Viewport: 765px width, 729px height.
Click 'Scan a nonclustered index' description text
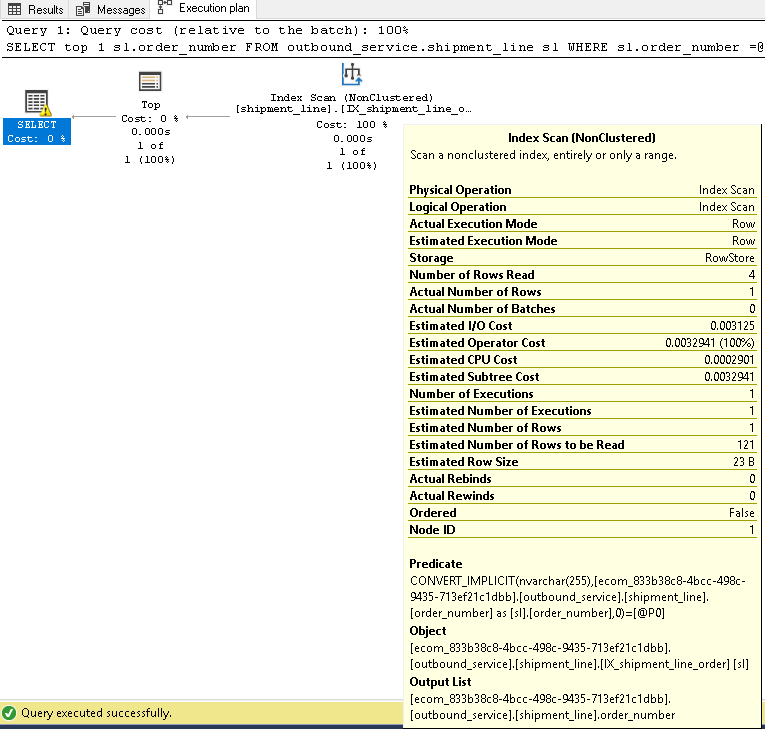(x=544, y=155)
